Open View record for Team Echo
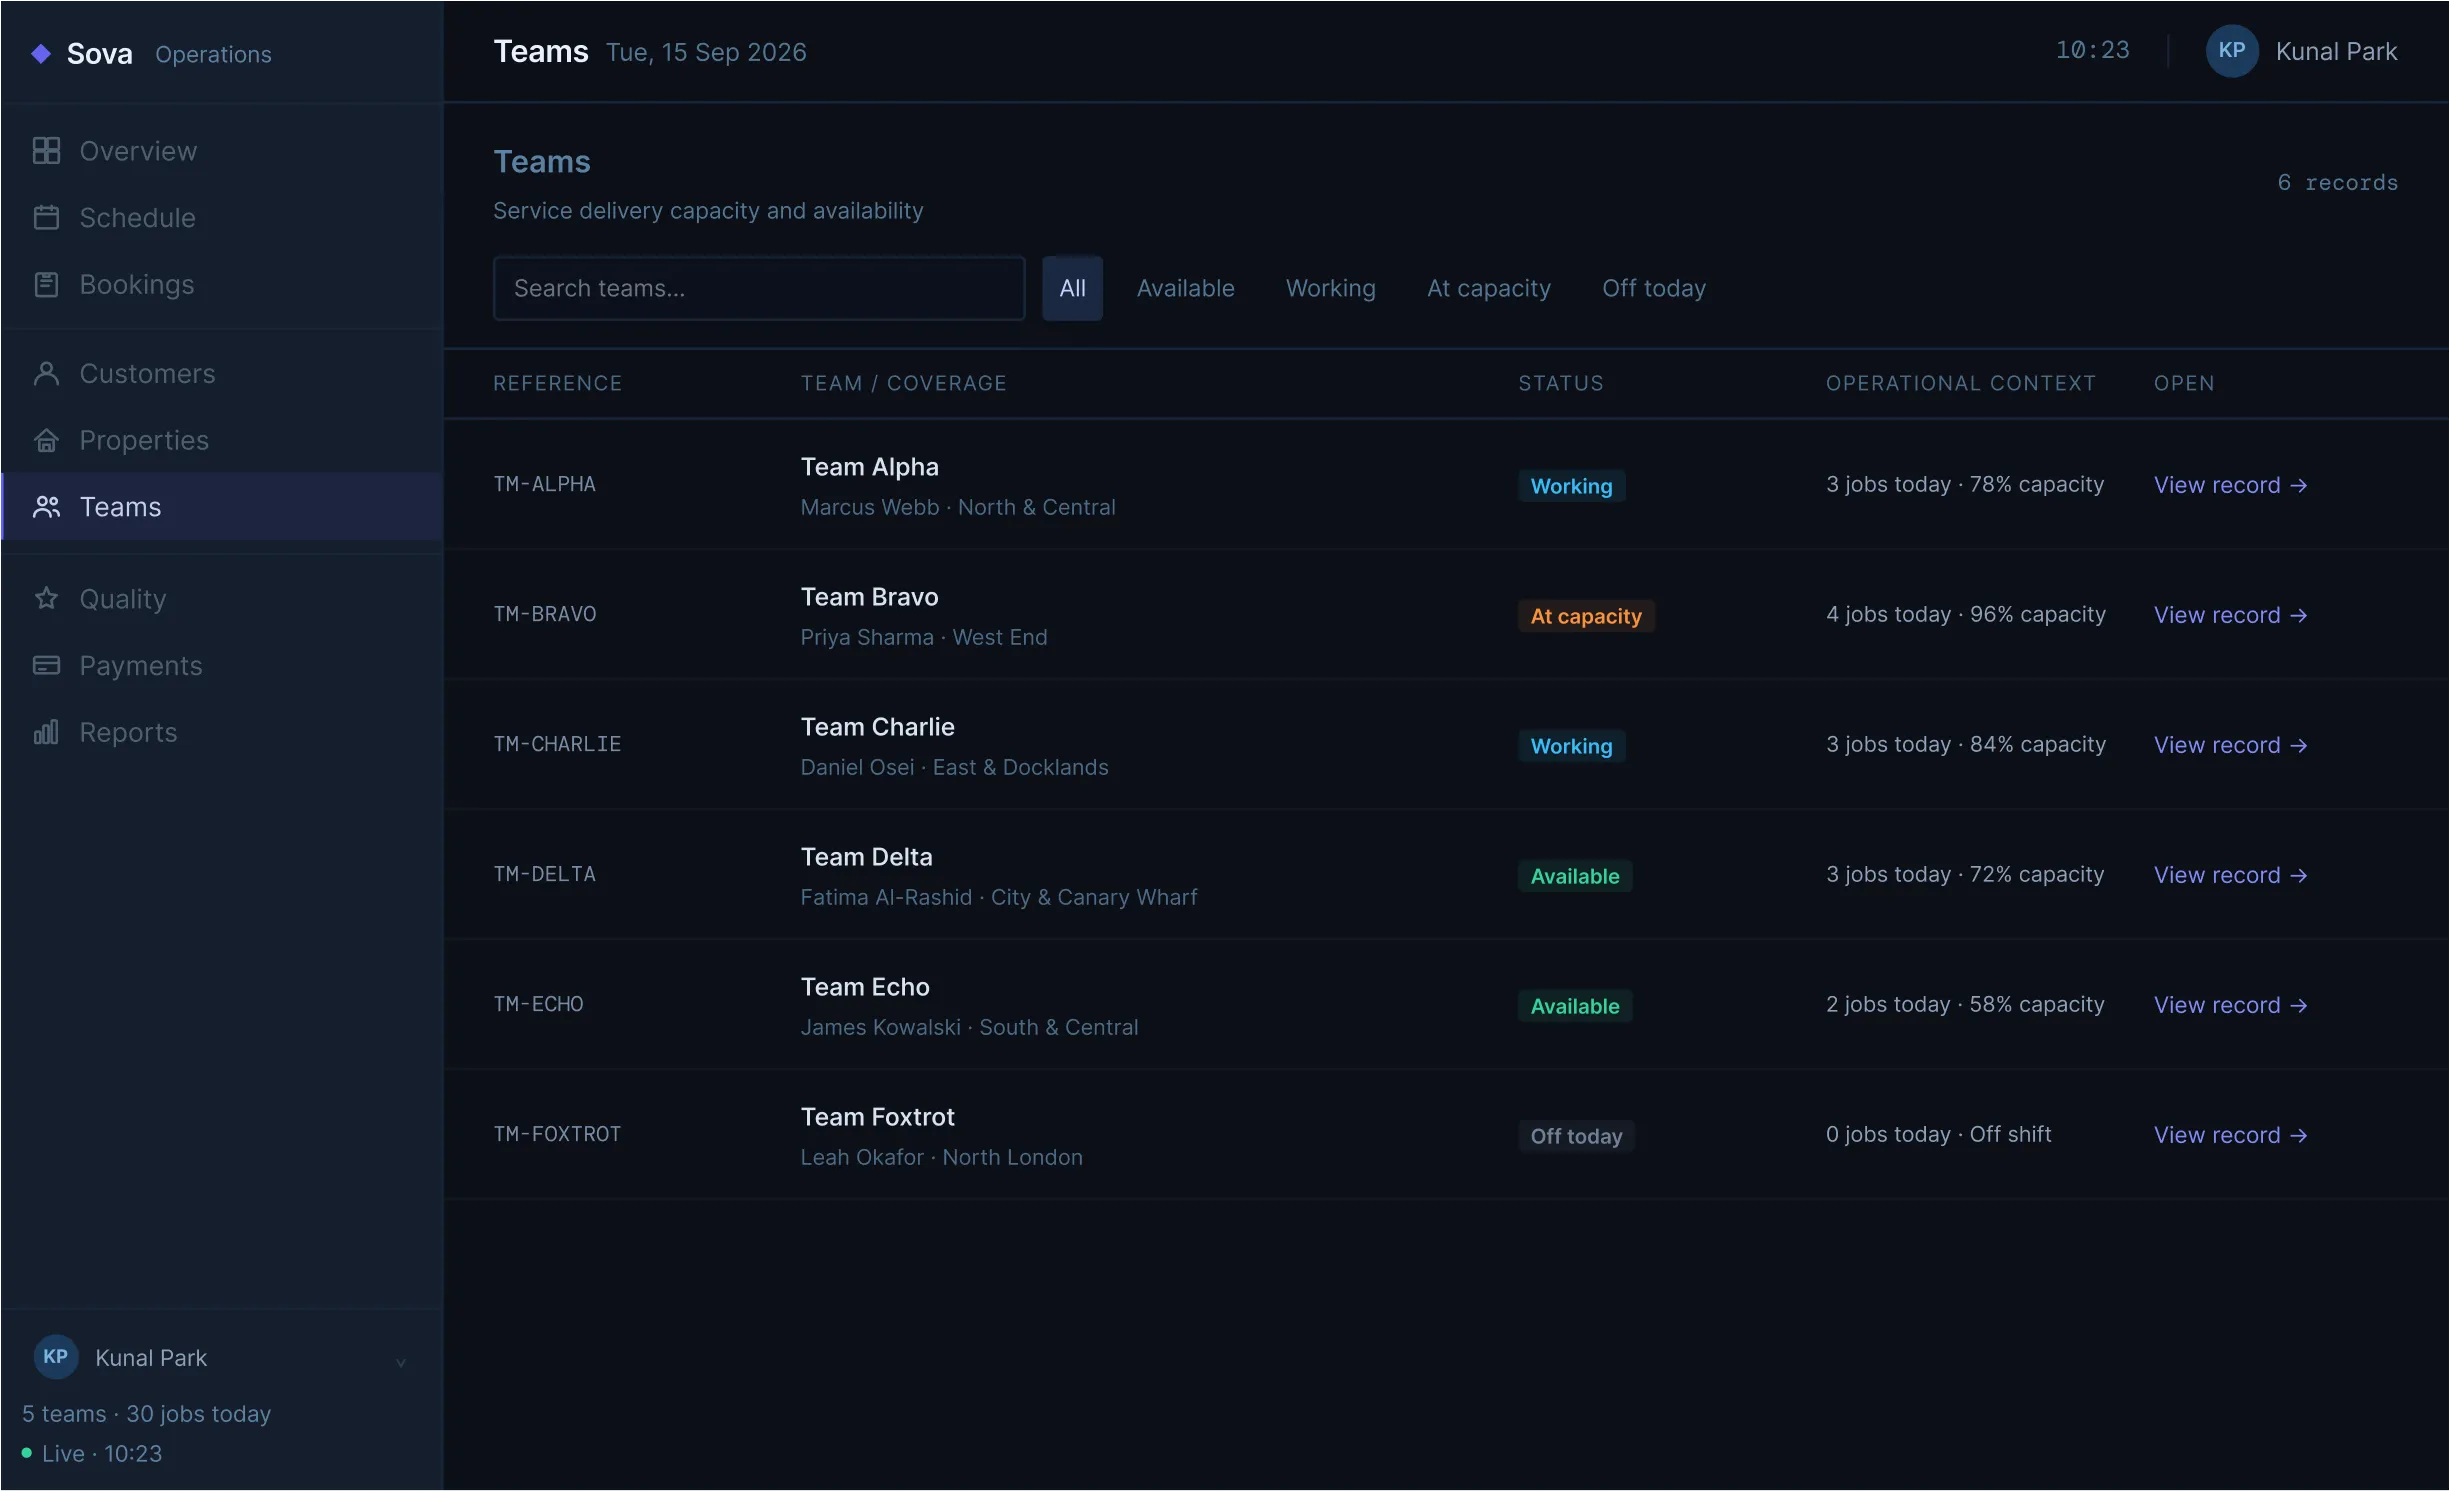Viewport: 2450px width, 1492px height. tap(2230, 1005)
